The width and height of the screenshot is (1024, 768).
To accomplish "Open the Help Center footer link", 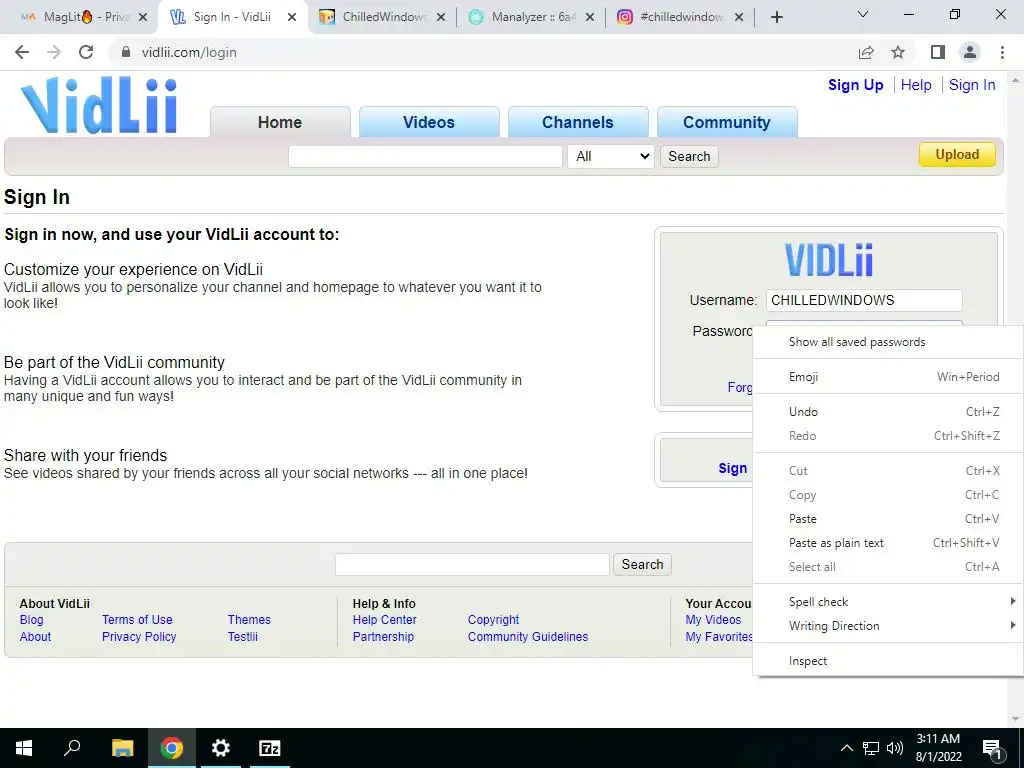I will 385,620.
